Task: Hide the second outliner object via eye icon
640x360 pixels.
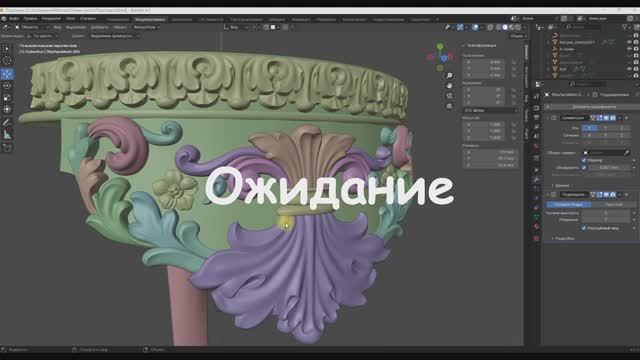Action: point(629,42)
